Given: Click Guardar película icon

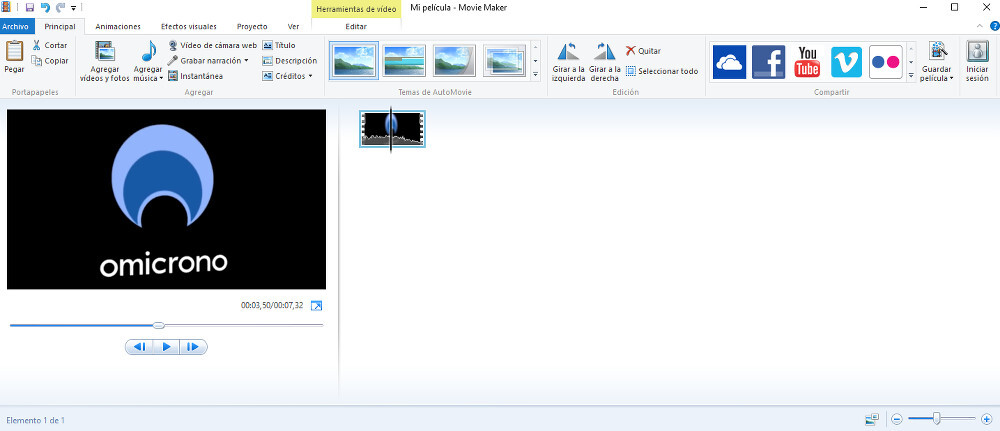Looking at the screenshot, I should (x=937, y=52).
